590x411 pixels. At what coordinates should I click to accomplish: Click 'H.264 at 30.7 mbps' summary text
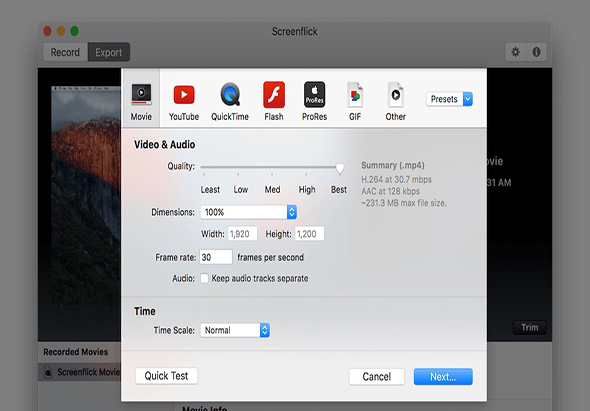click(x=396, y=180)
